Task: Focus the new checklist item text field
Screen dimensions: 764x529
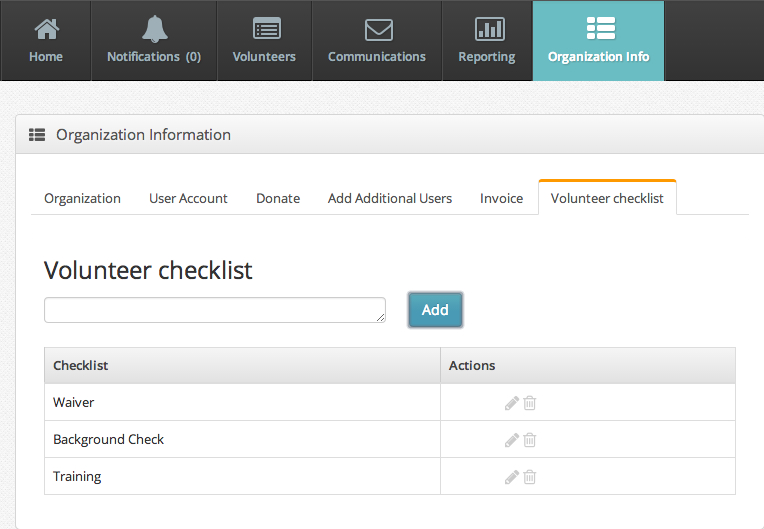Action: (215, 310)
